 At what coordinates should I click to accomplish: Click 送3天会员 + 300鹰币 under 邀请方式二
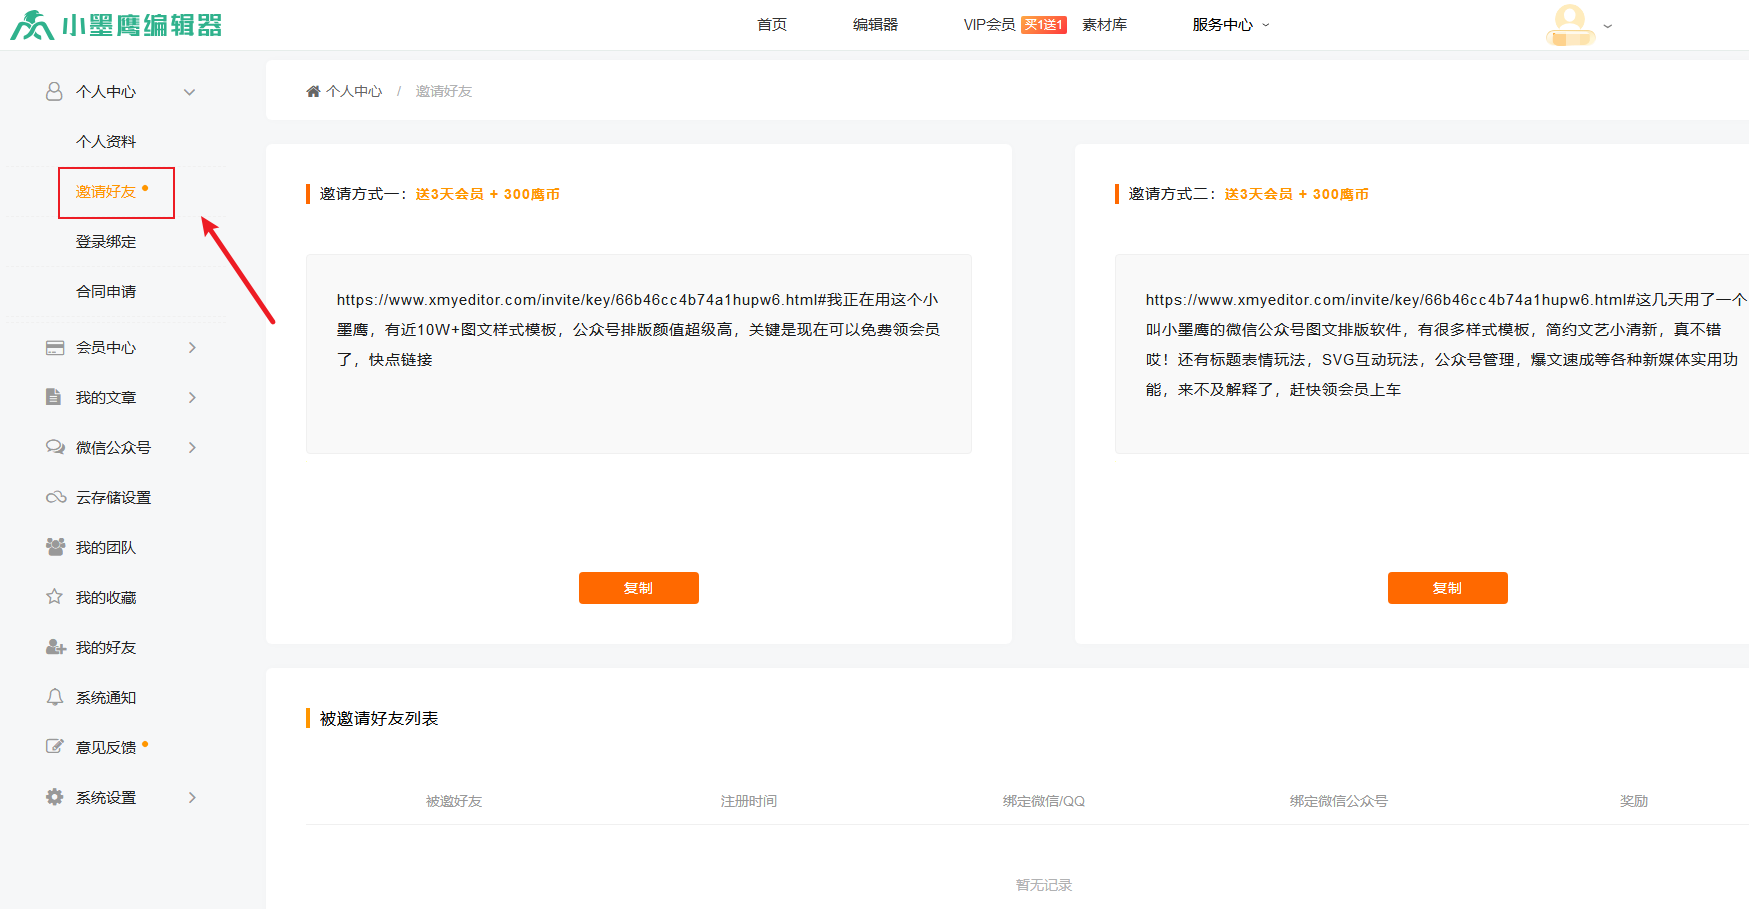pos(1297,194)
